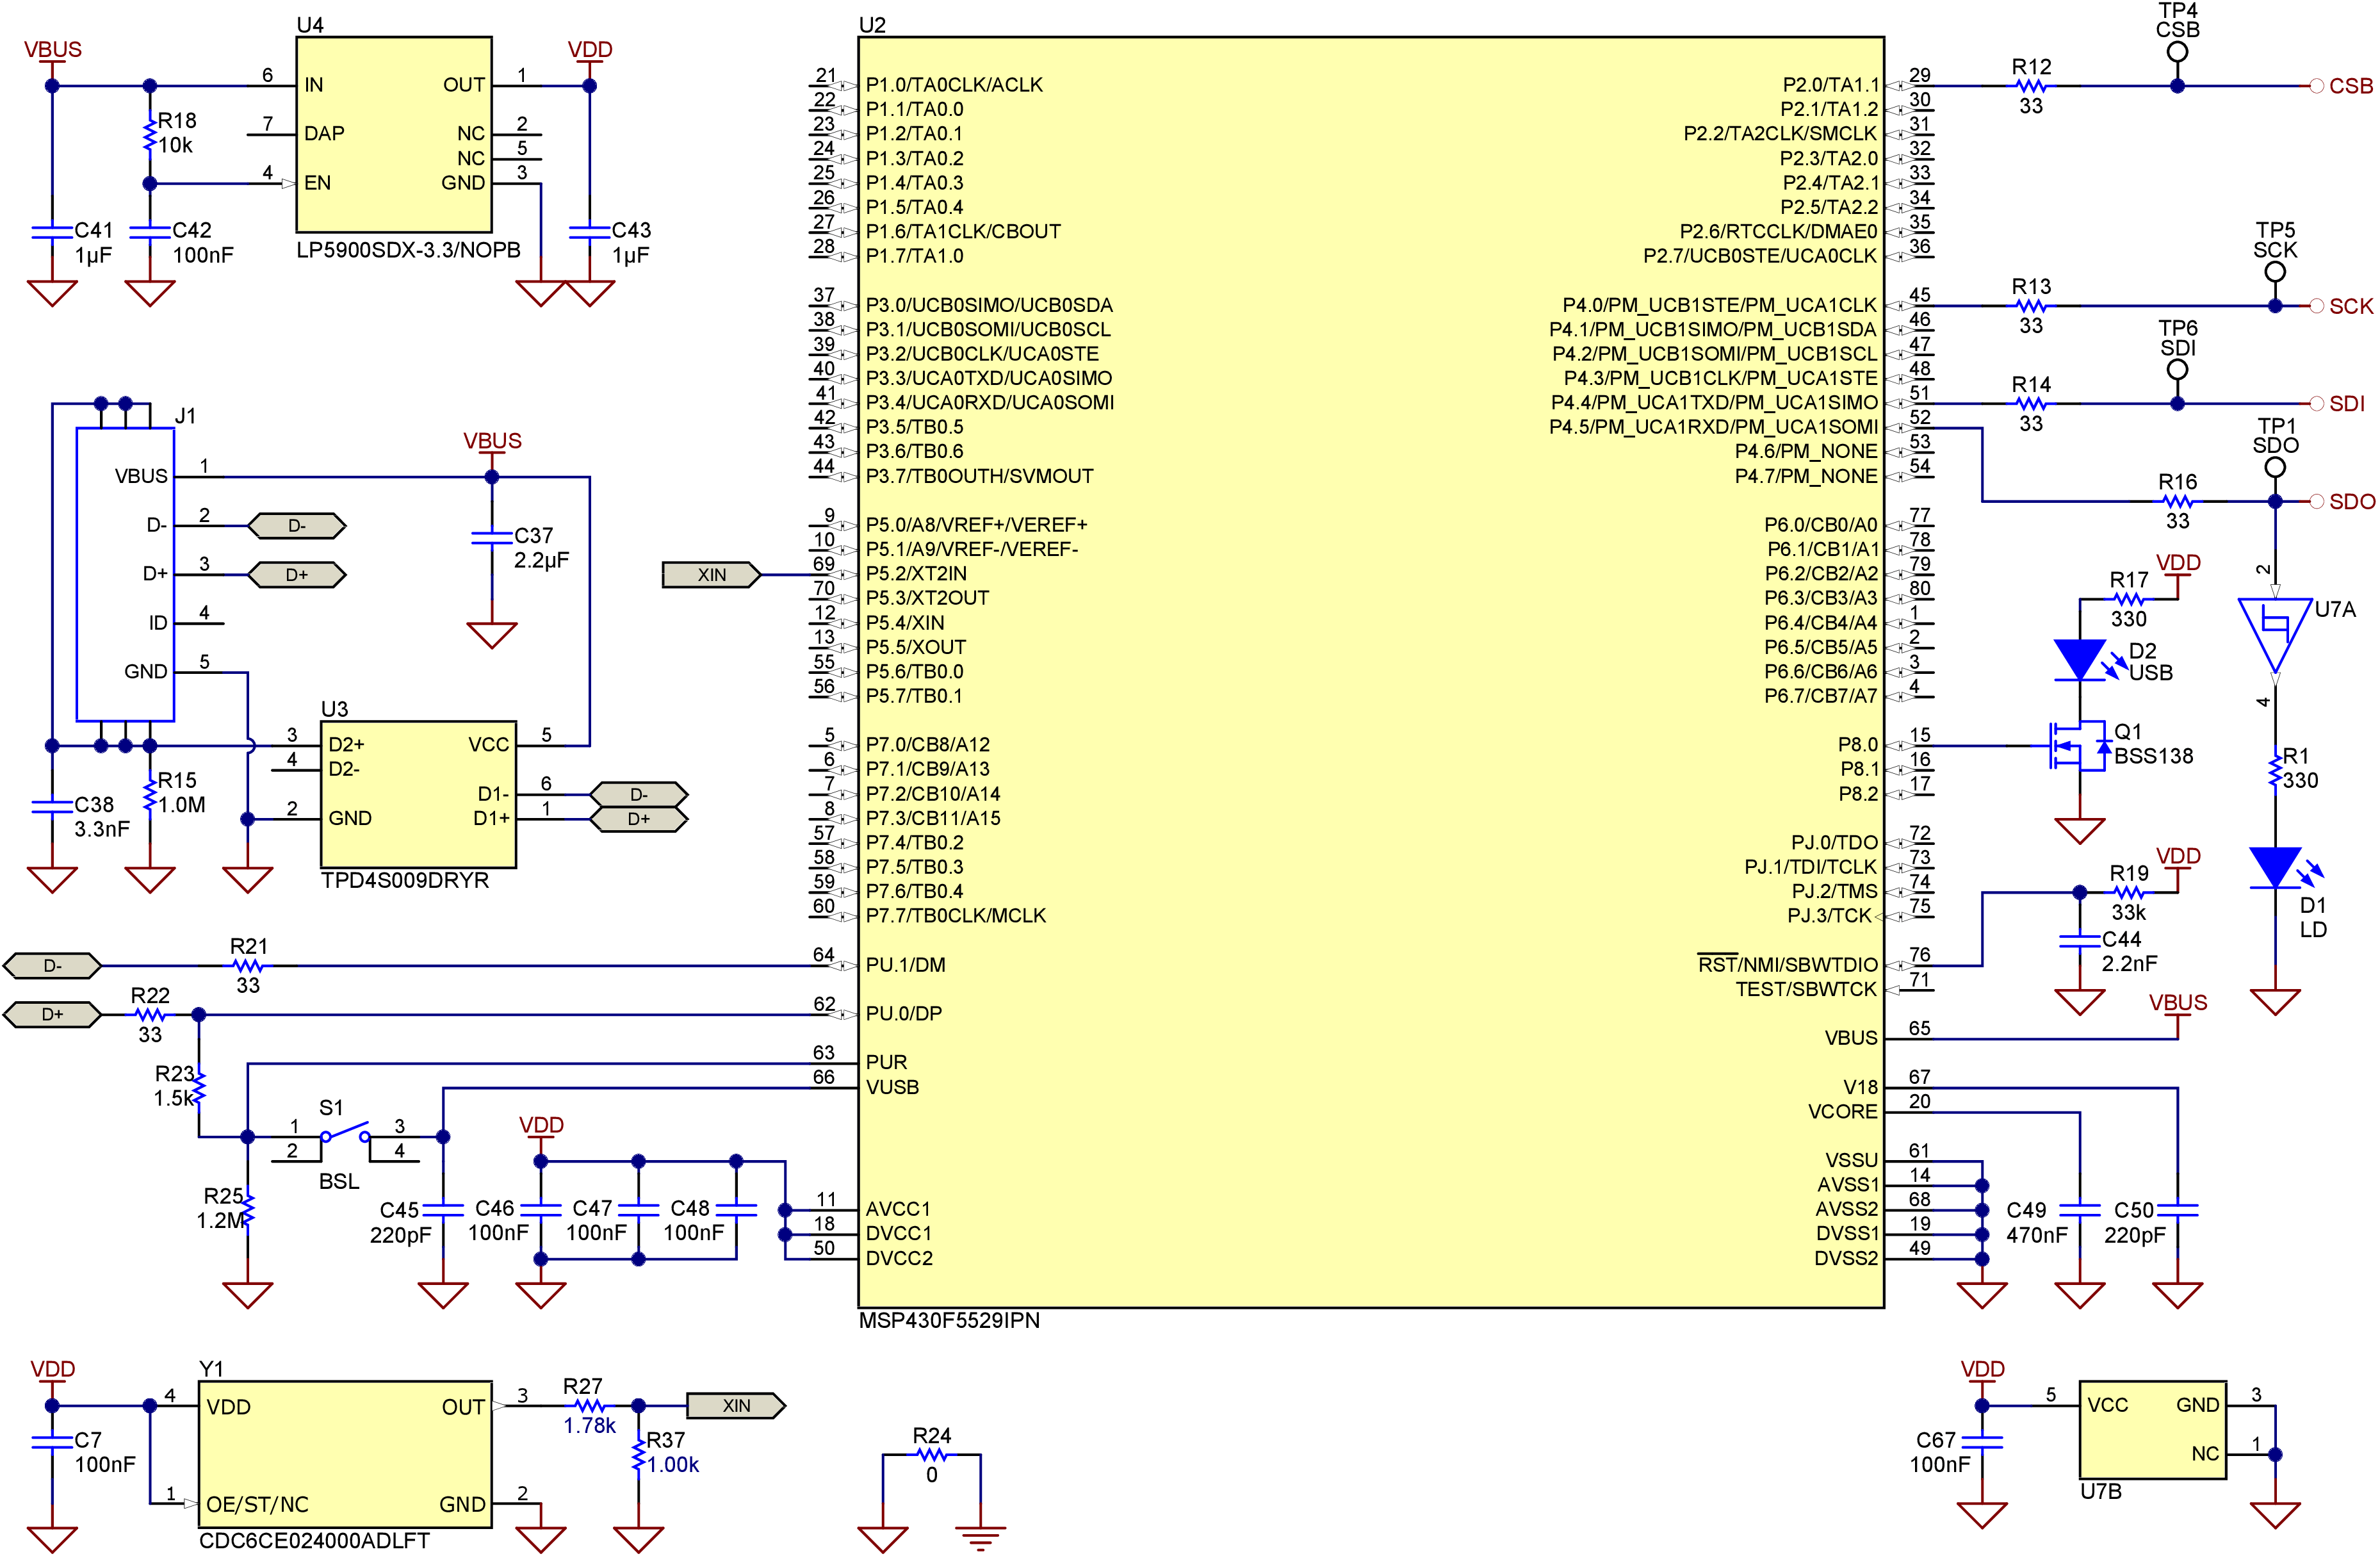Select the D+ port on U3 D1+
Image resolution: width=2380 pixels, height=1563 pixels.
click(x=638, y=819)
